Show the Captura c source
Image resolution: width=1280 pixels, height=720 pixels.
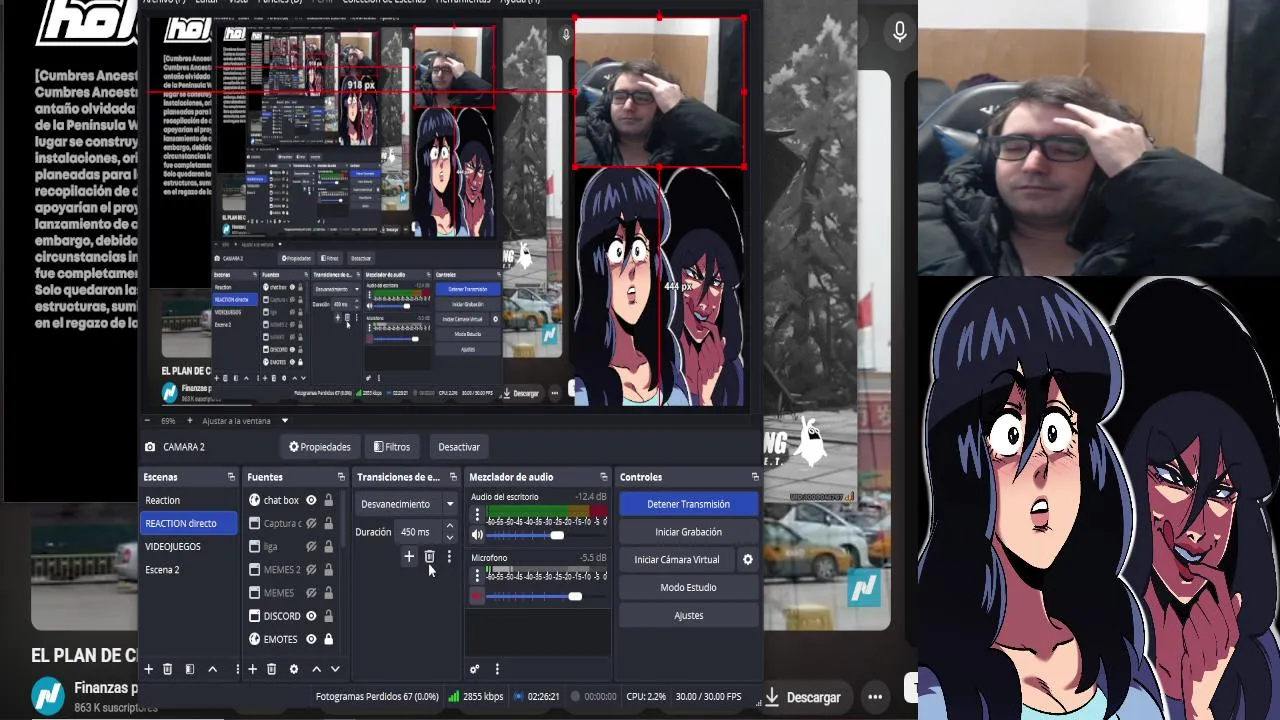point(311,523)
